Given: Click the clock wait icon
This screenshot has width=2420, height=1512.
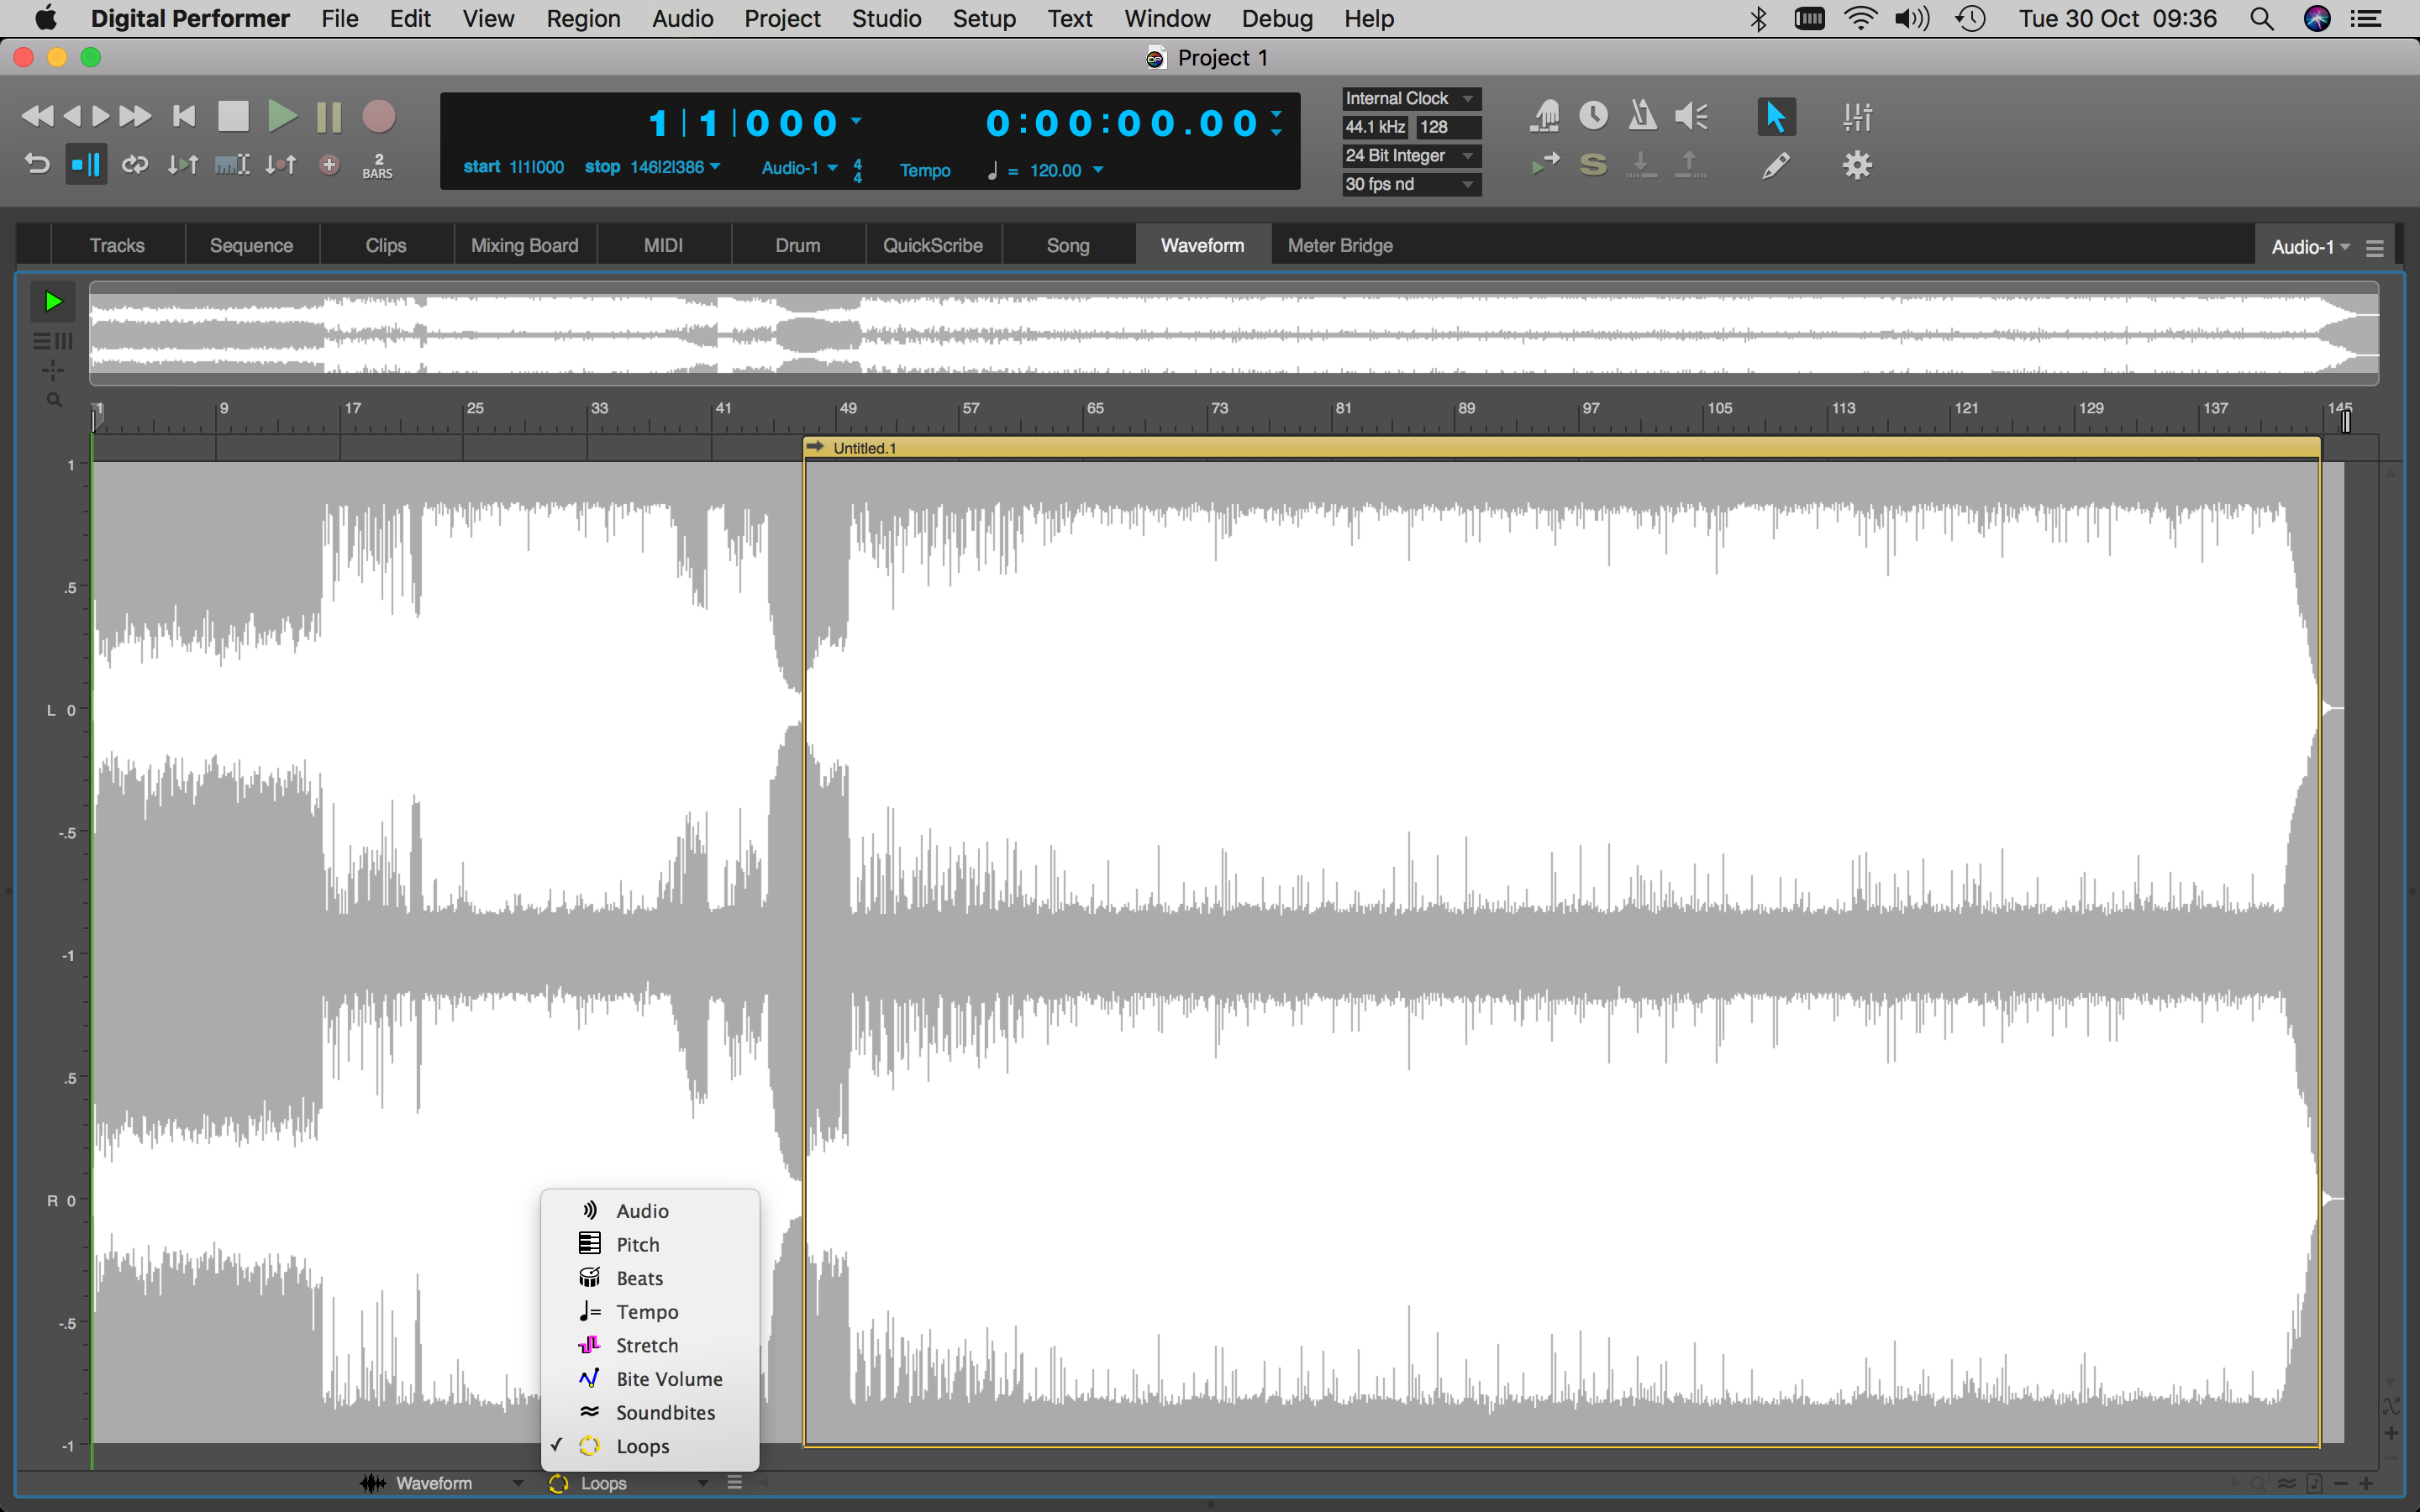Looking at the screenshot, I should pos(1593,116).
